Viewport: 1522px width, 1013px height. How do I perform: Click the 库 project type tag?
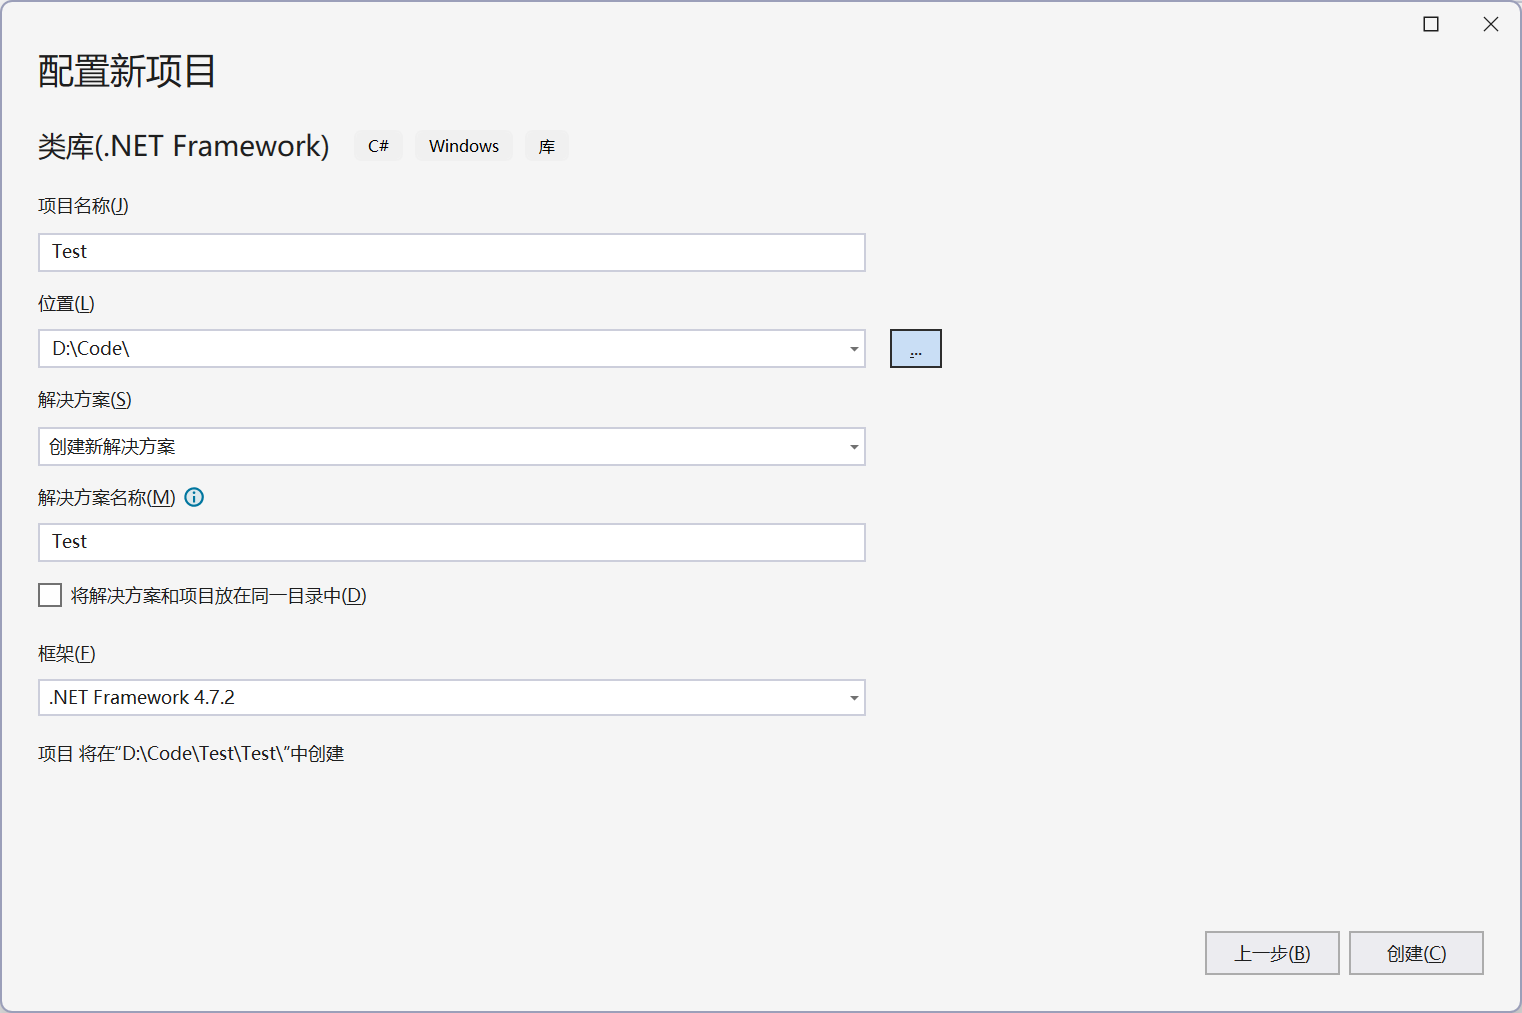[x=547, y=146]
